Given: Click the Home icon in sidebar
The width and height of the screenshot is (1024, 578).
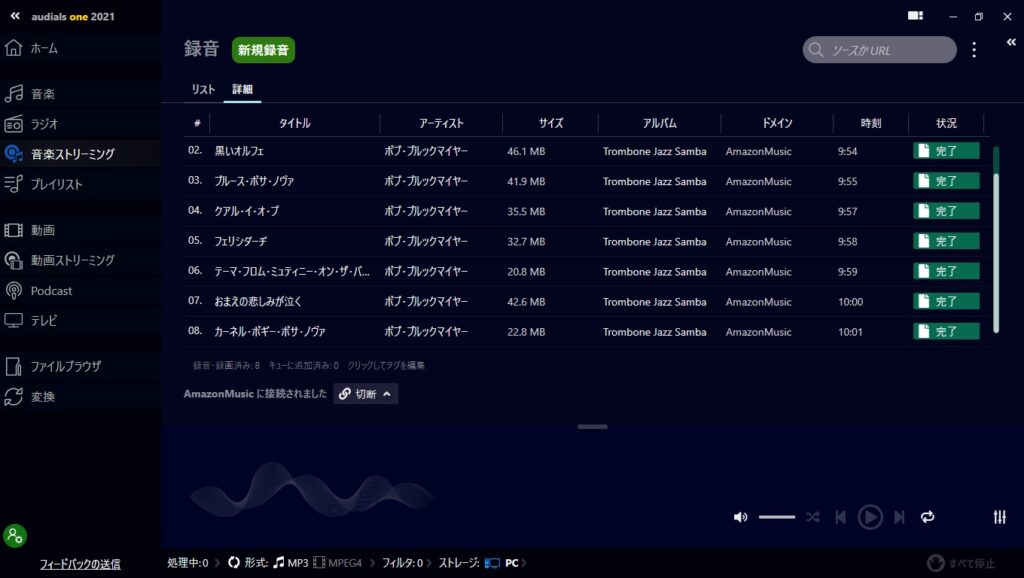Looking at the screenshot, I should pyautogui.click(x=14, y=48).
